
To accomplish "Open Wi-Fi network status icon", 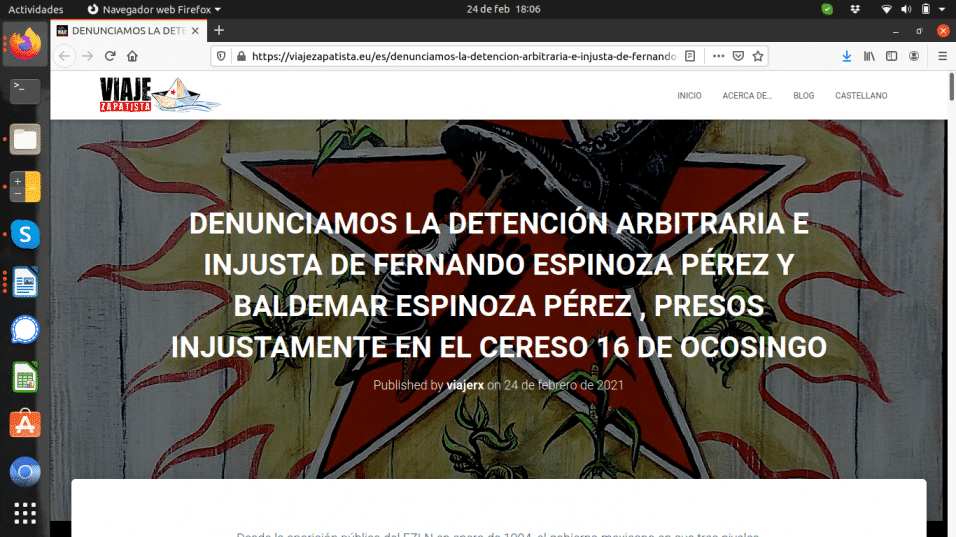I will coord(886,9).
